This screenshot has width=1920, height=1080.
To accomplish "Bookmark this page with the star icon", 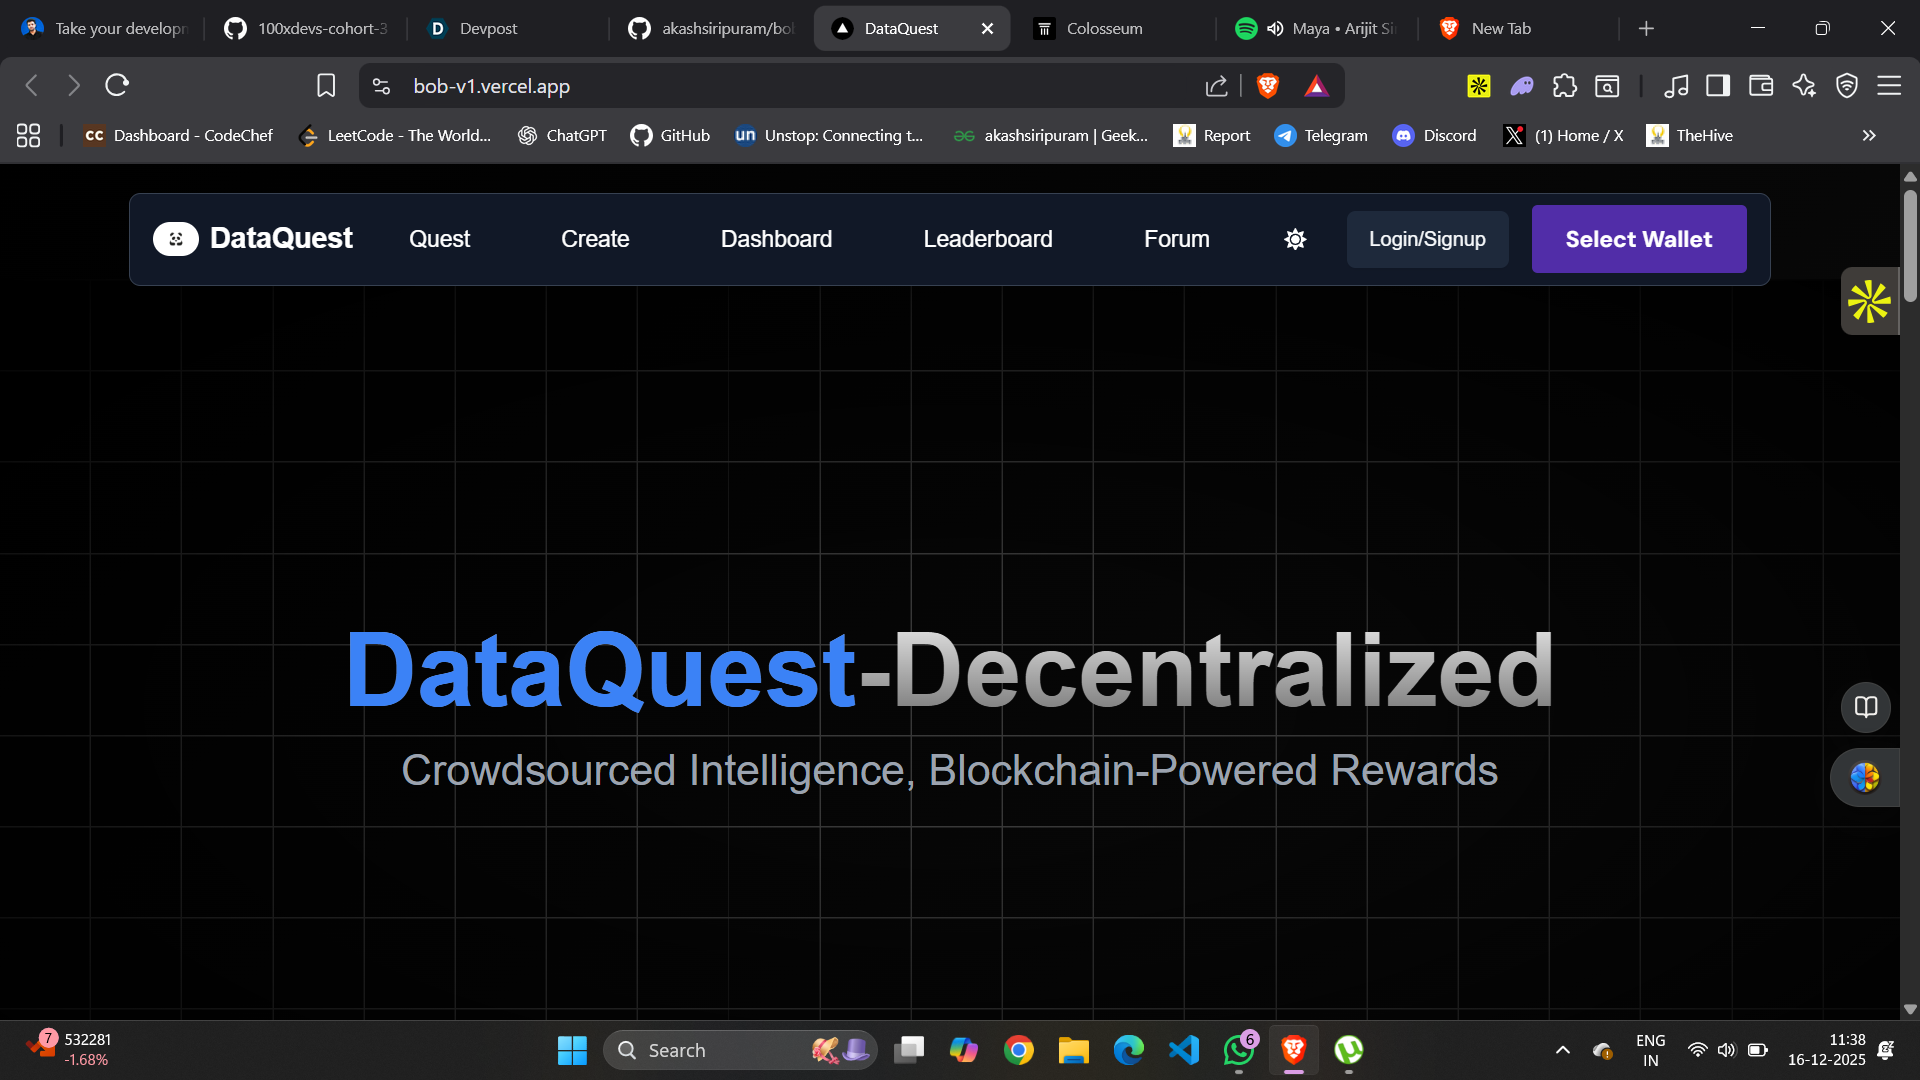I will pos(326,86).
